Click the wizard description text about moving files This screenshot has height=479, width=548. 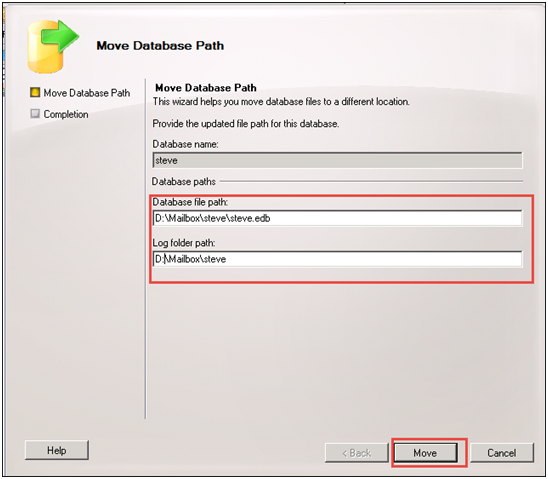[281, 102]
